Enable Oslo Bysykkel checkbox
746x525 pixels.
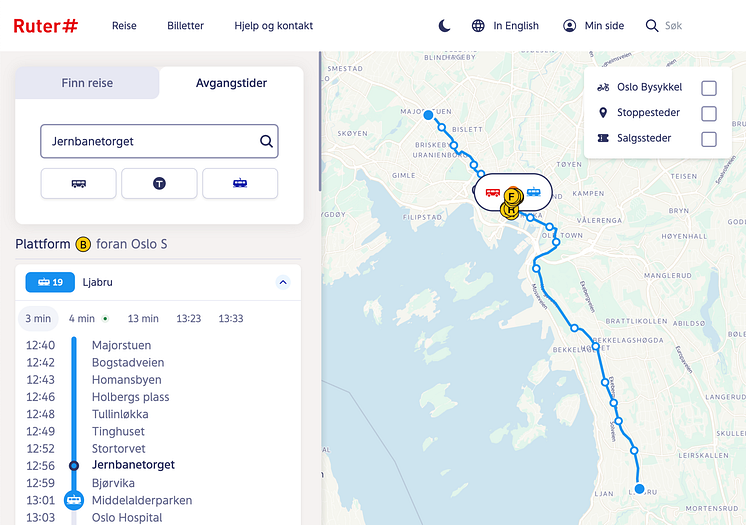point(708,88)
